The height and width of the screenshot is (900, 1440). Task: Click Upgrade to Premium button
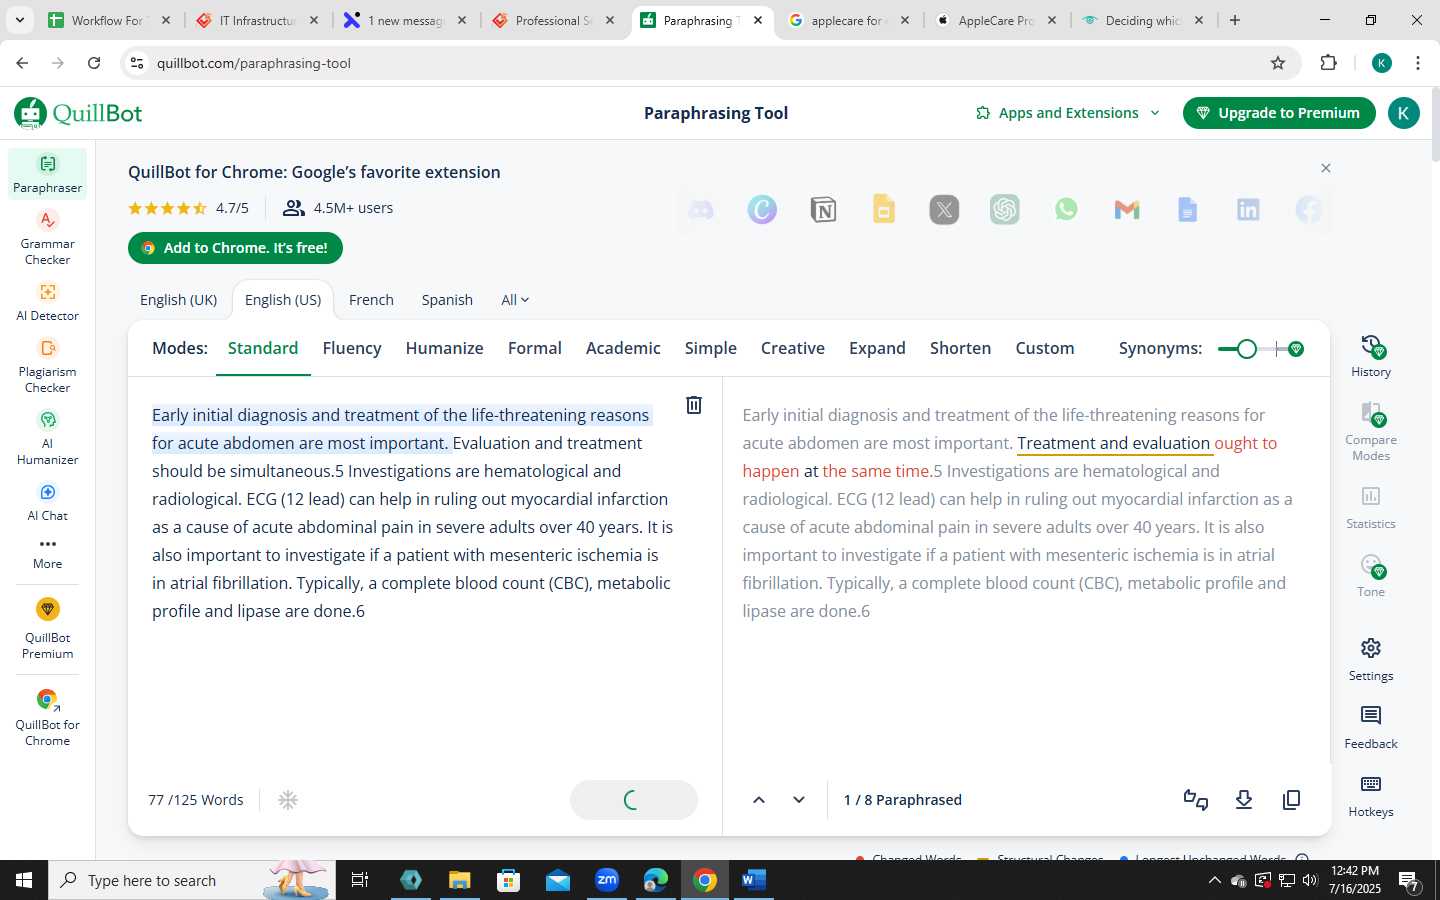tap(1279, 113)
